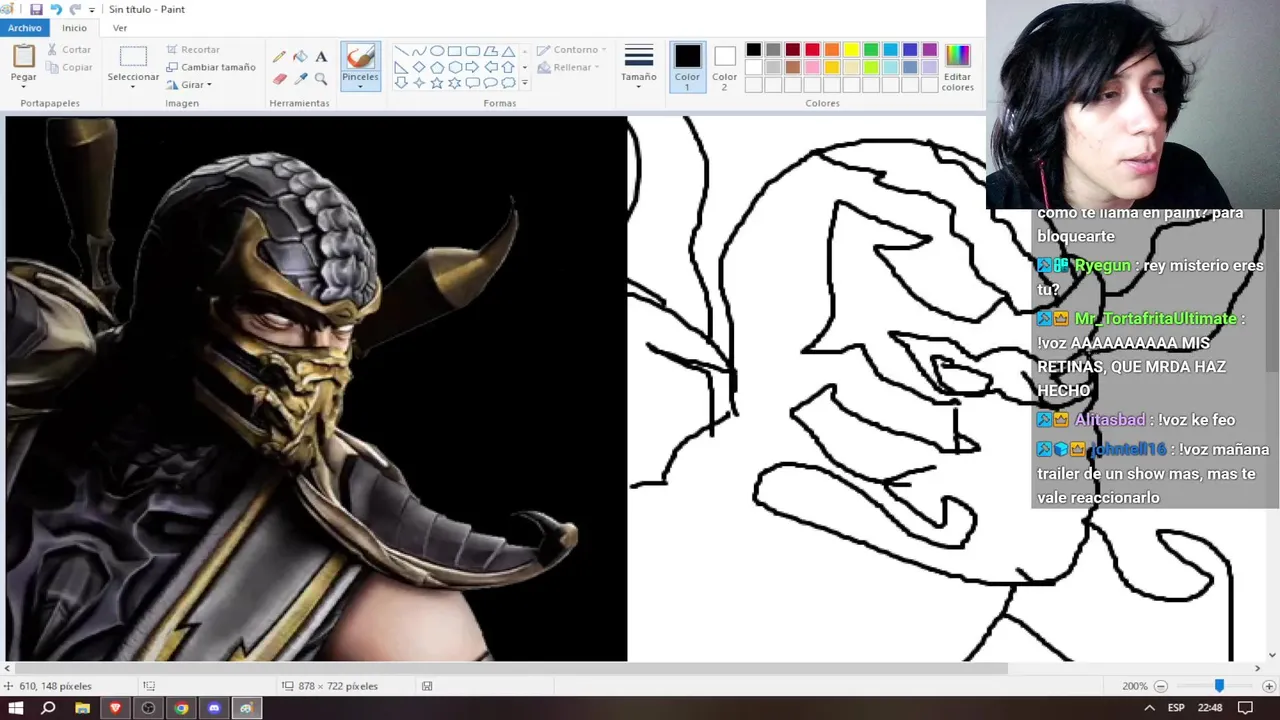Open the Pegar dropdown arrow
Screen dimensions: 1280x720
pyautogui.click(x=23, y=87)
